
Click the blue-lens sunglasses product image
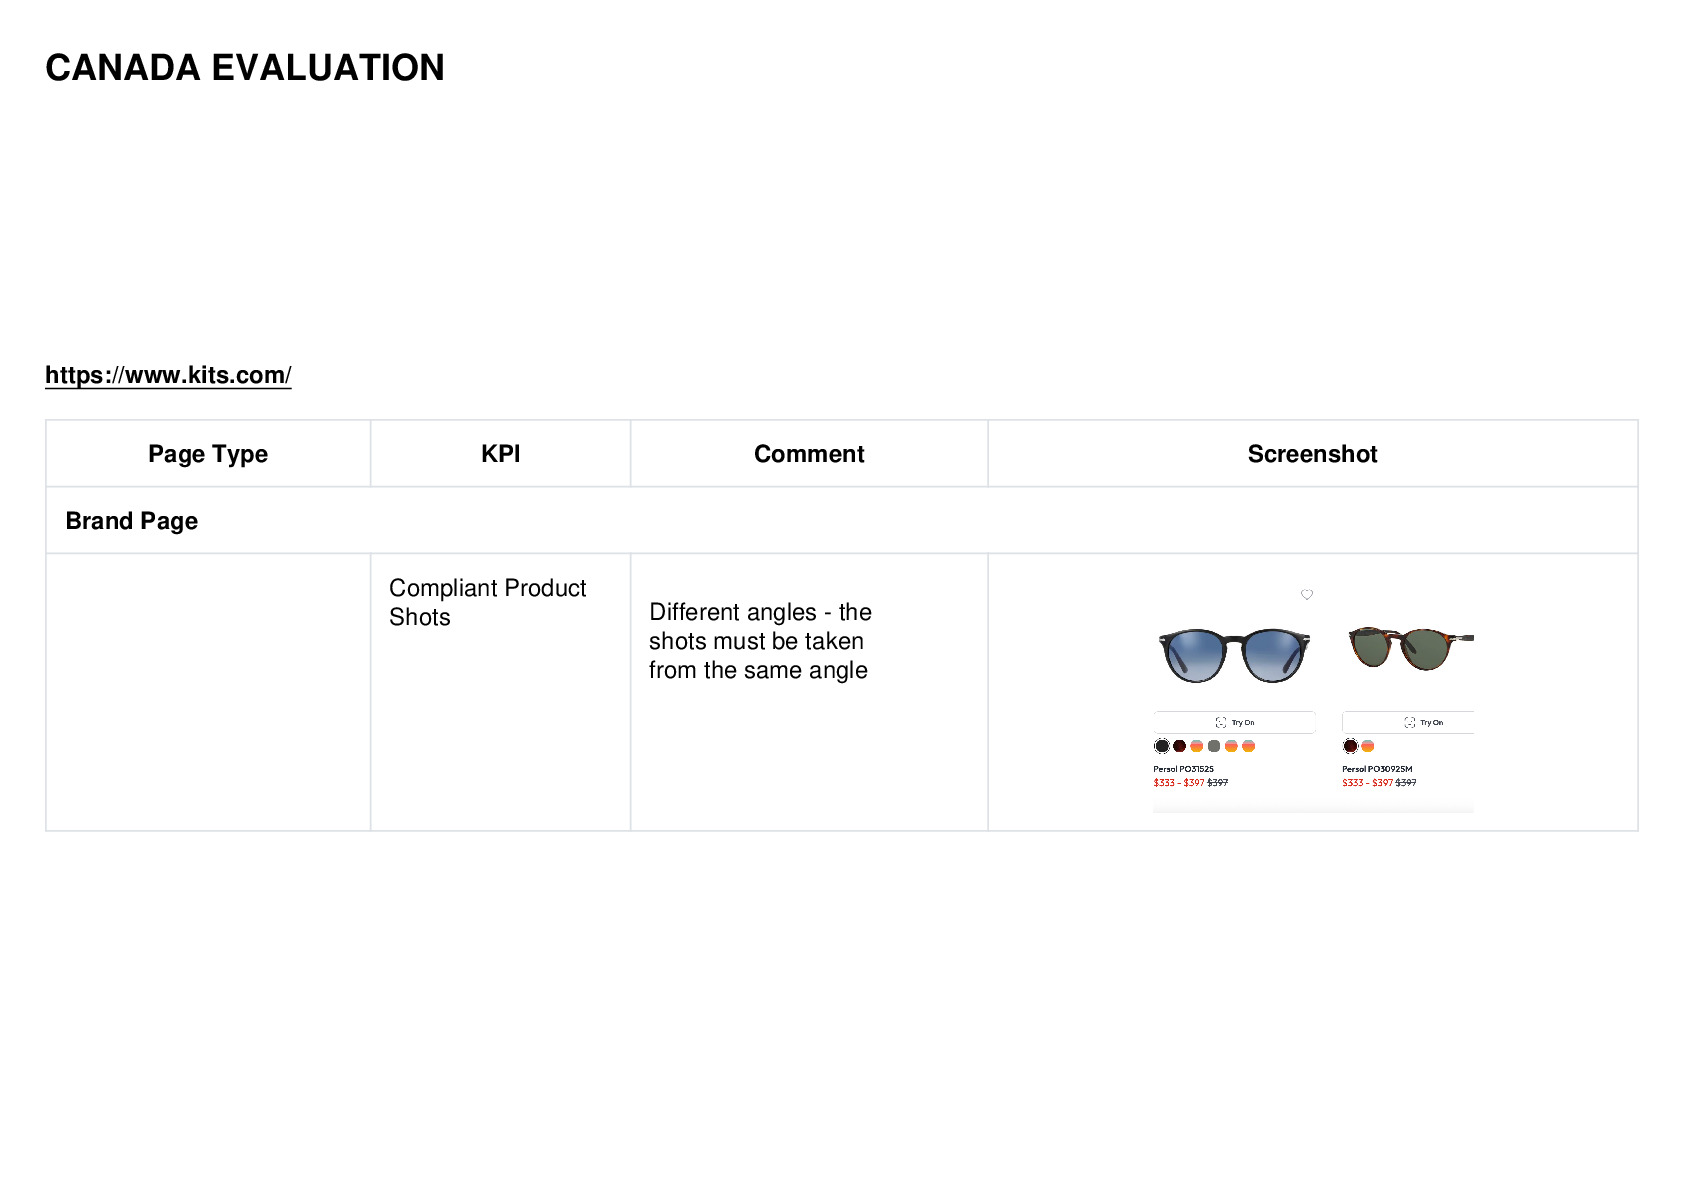1234,655
